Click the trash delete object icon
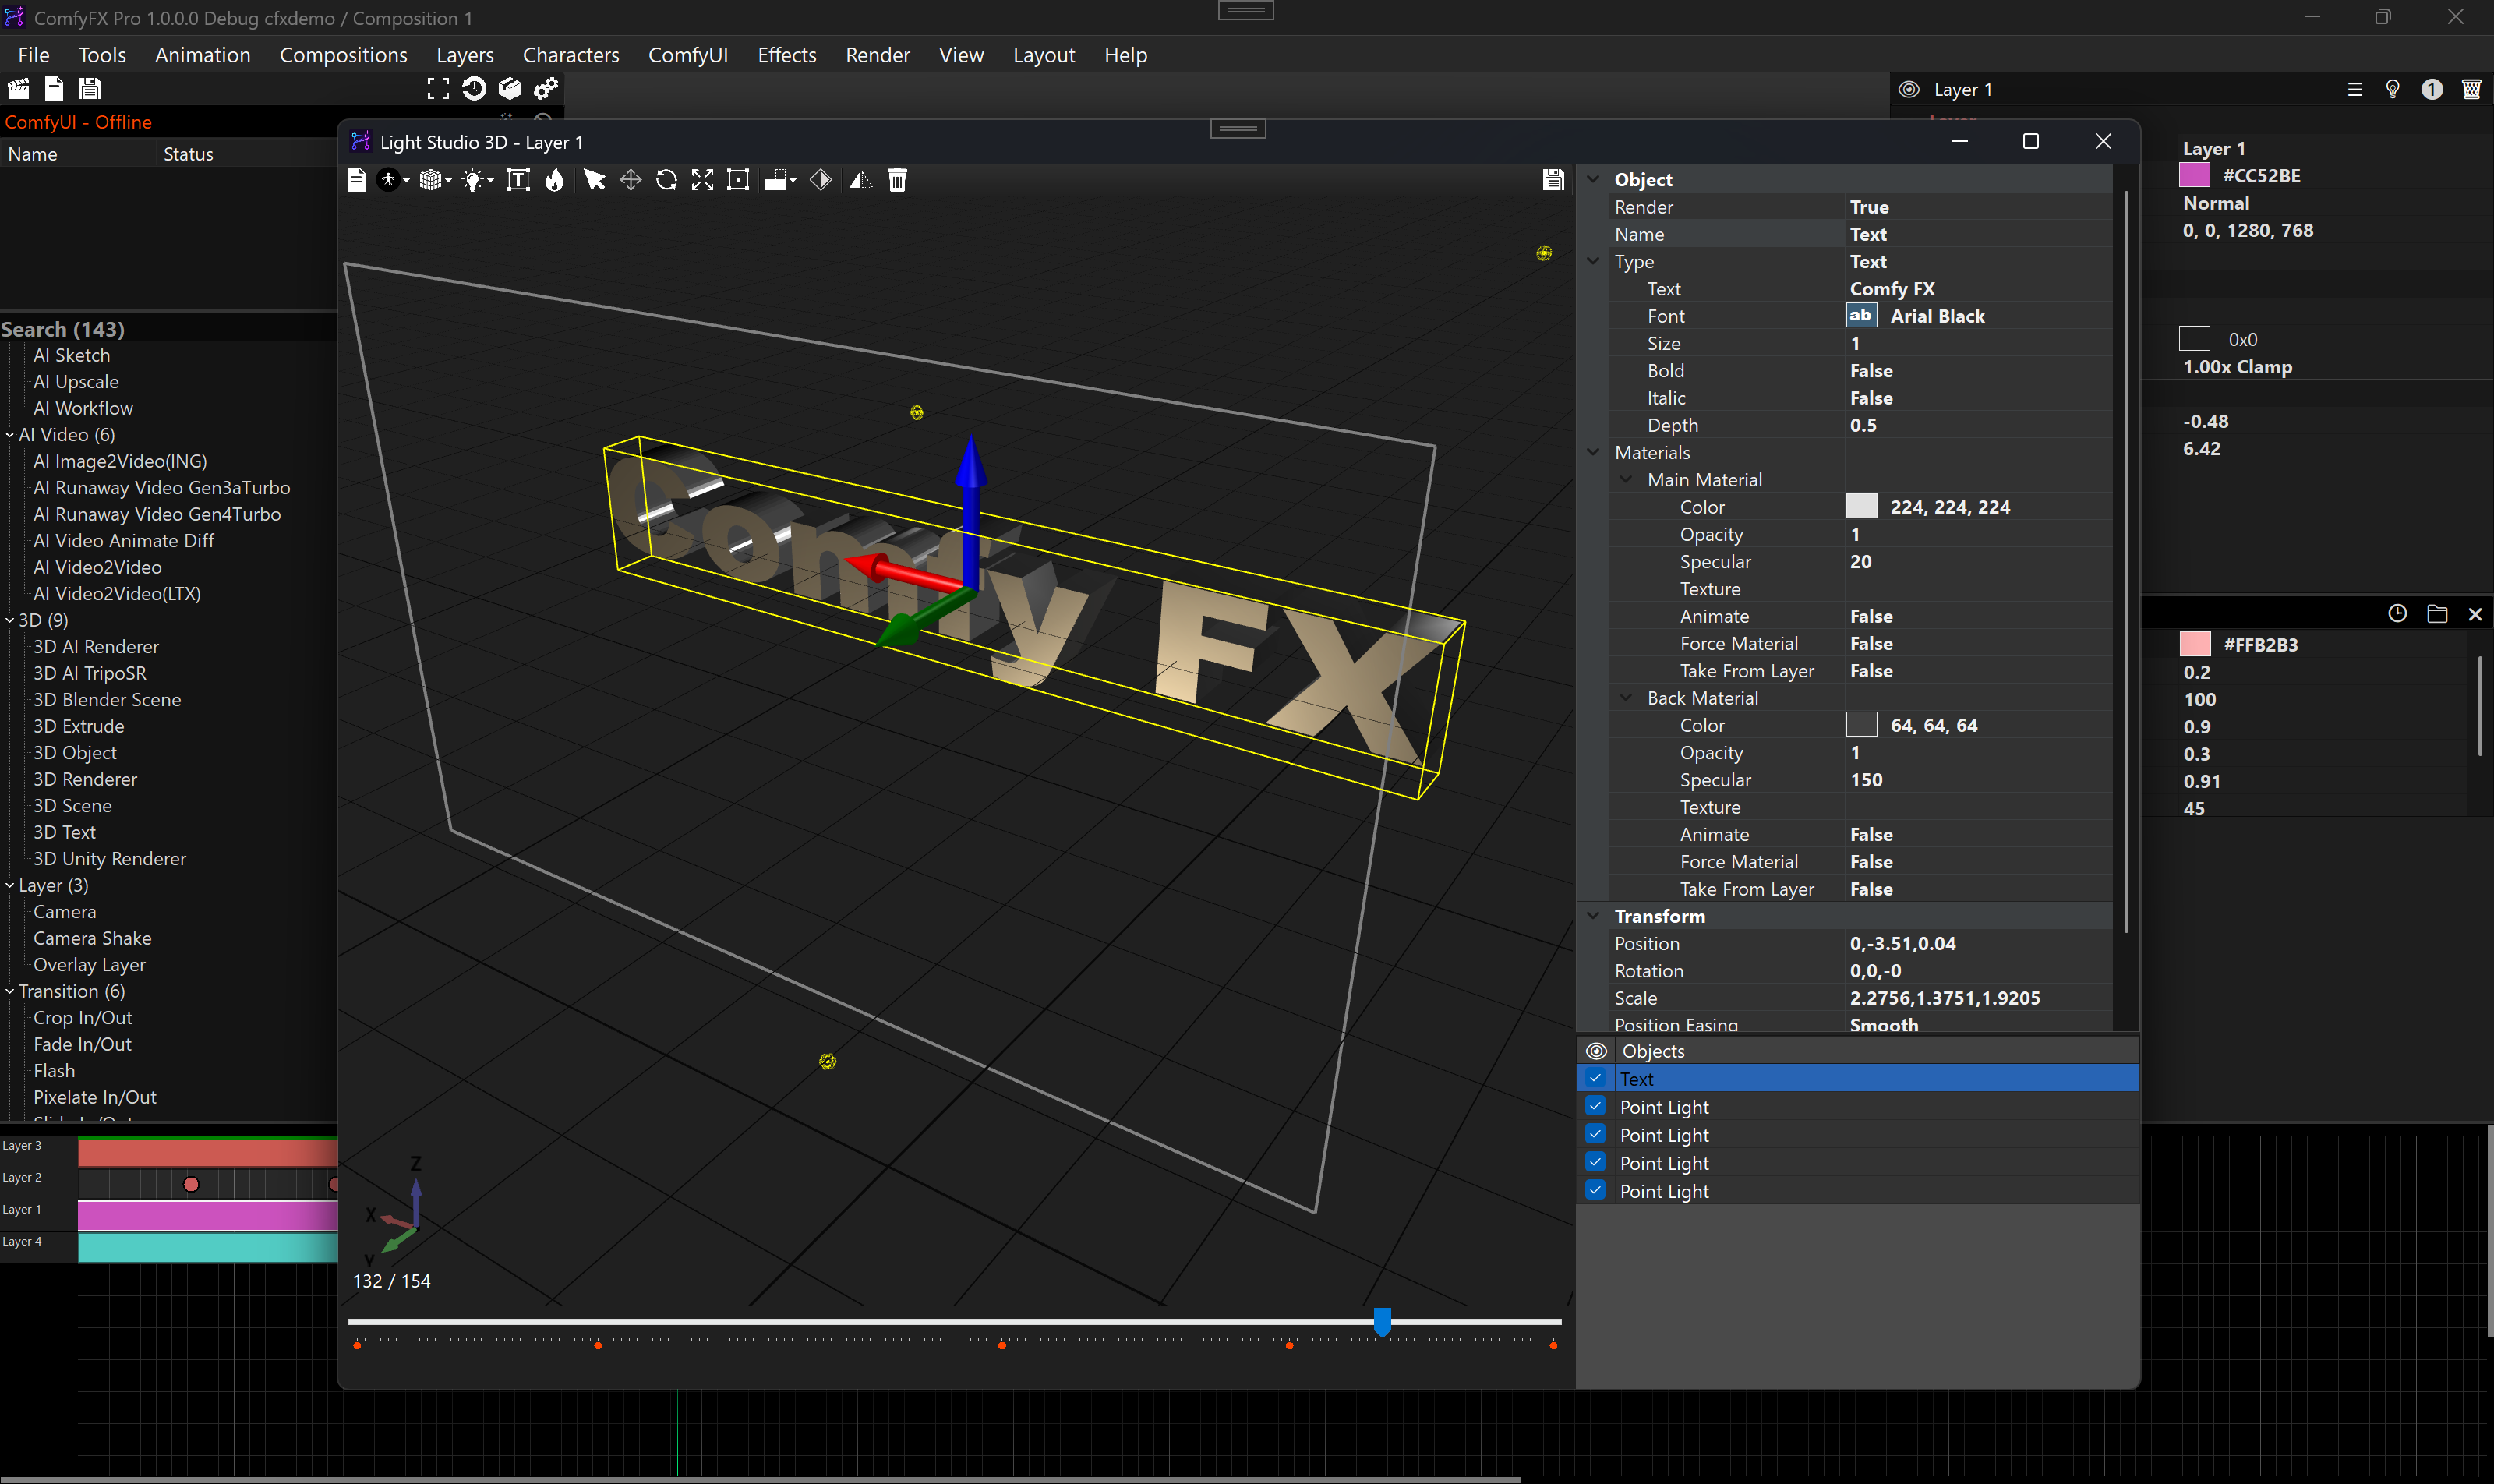 897,180
